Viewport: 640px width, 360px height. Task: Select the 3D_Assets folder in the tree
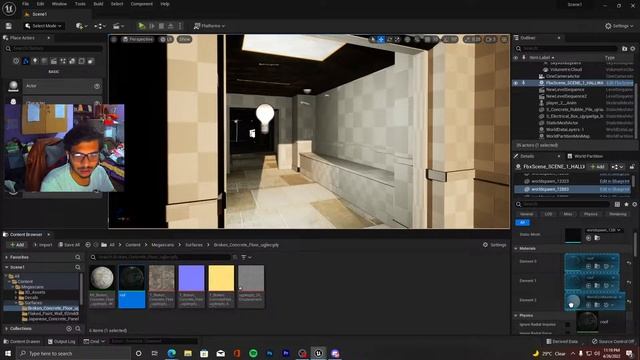pyautogui.click(x=35, y=292)
